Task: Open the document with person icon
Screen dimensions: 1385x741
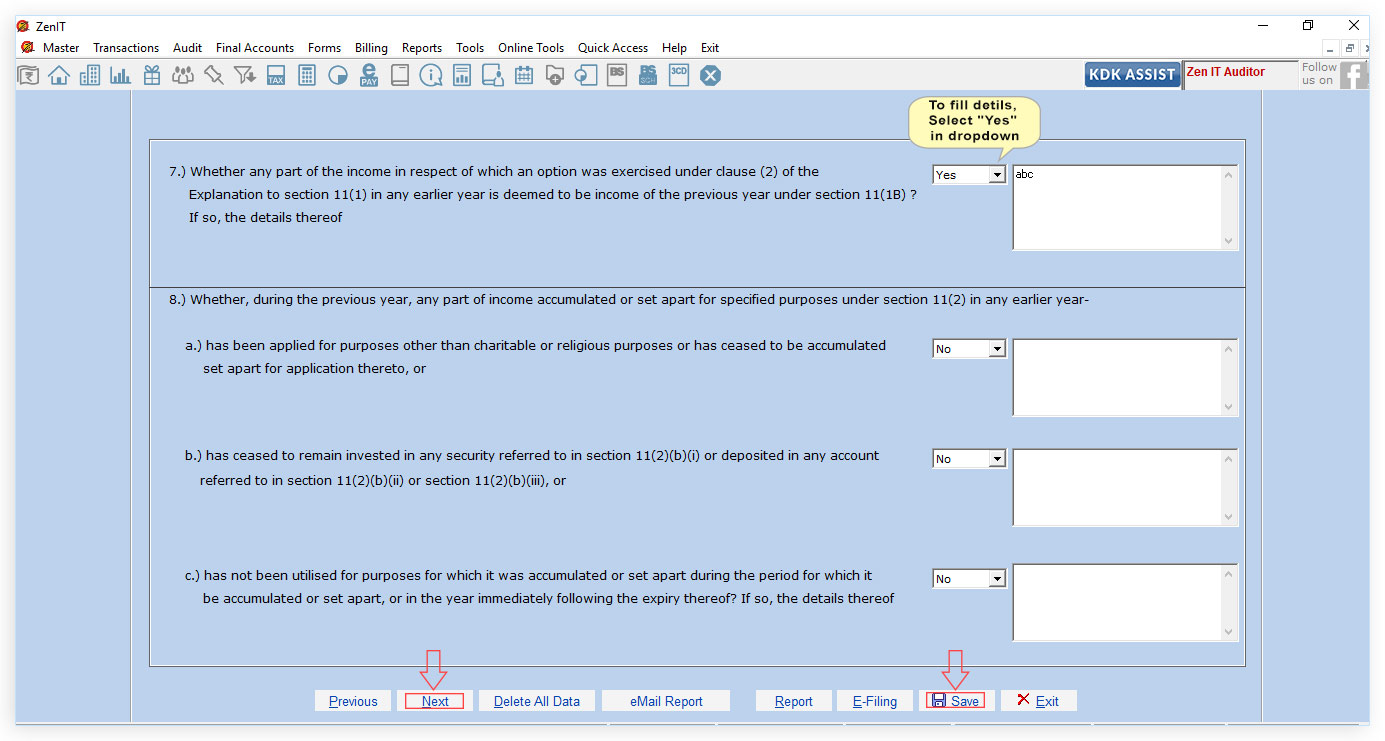Action: pyautogui.click(x=493, y=75)
